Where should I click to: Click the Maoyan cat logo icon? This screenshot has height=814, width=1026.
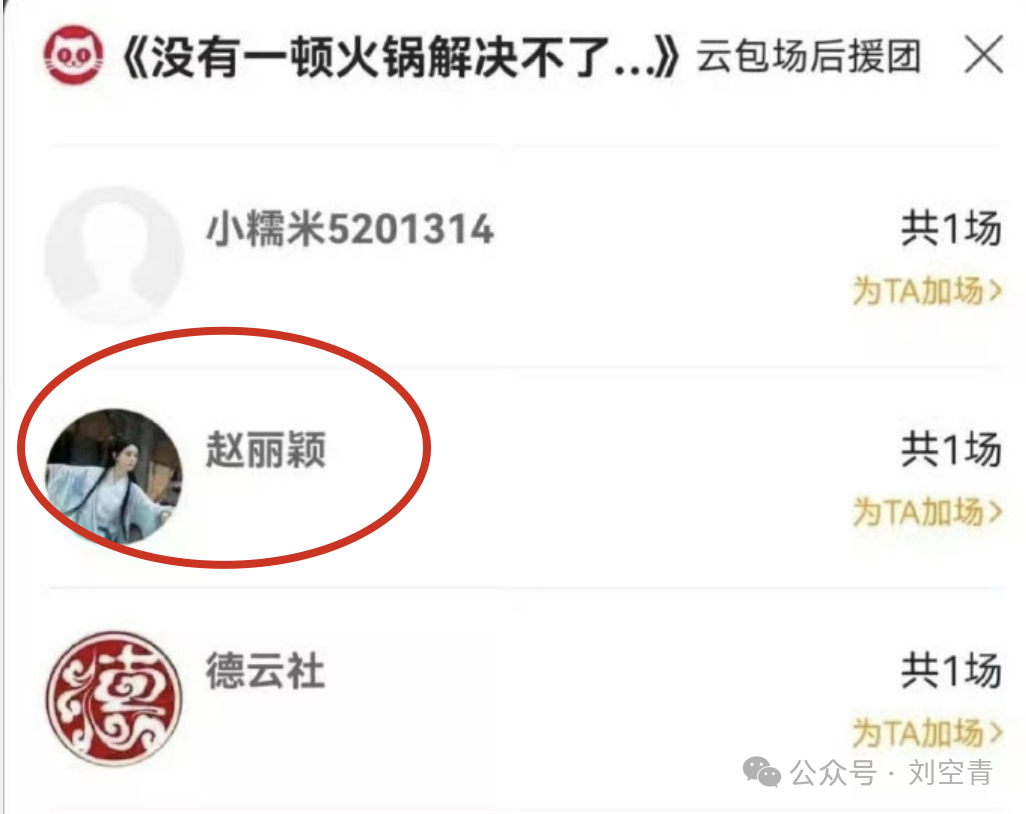[x=73, y=55]
